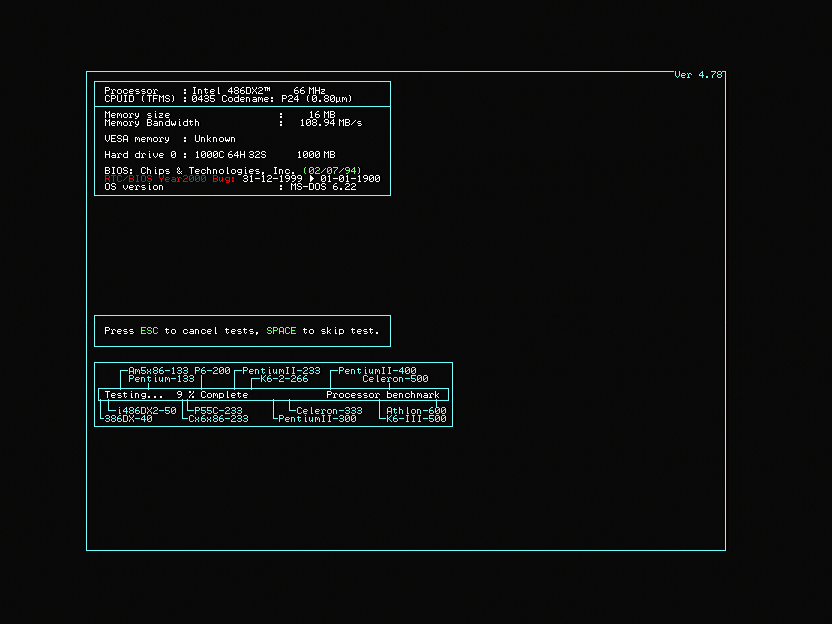832x624 pixels.
Task: Select the "Pentium-133" benchmark marker
Action: click(x=161, y=378)
